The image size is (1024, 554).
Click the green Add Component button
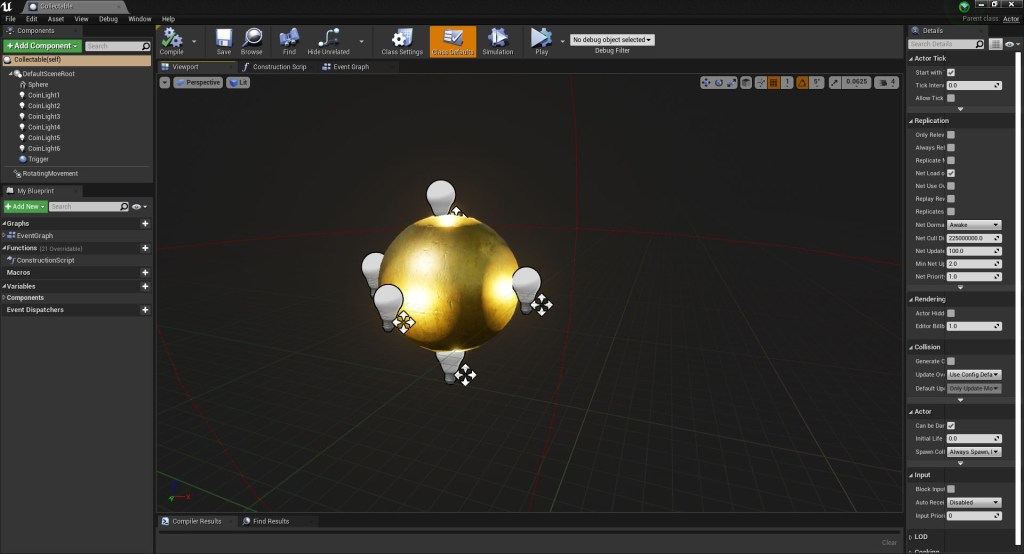[x=41, y=46]
